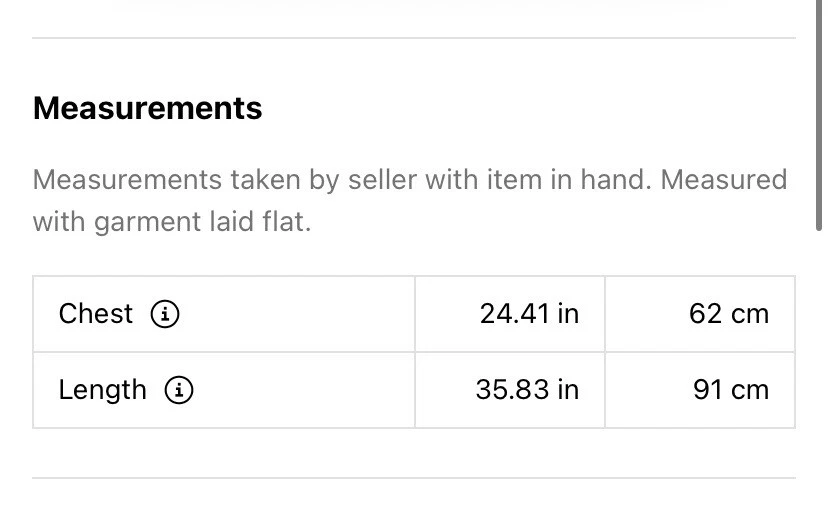Screen dimensions: 828x516
Task: Click the "cm" unit beside 62
Action: click(x=750, y=314)
